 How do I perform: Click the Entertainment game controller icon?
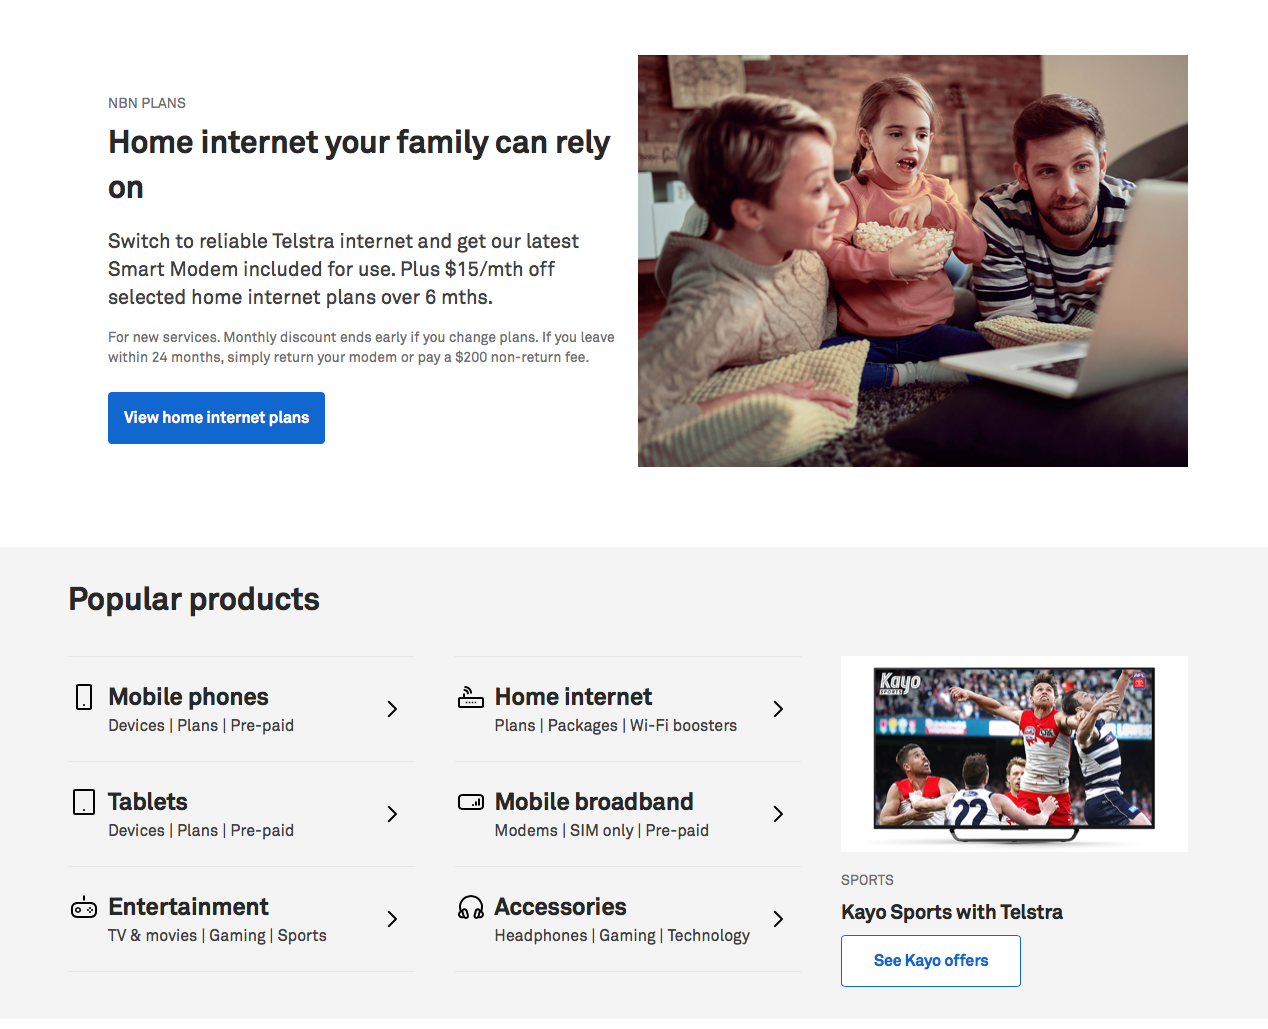(84, 908)
